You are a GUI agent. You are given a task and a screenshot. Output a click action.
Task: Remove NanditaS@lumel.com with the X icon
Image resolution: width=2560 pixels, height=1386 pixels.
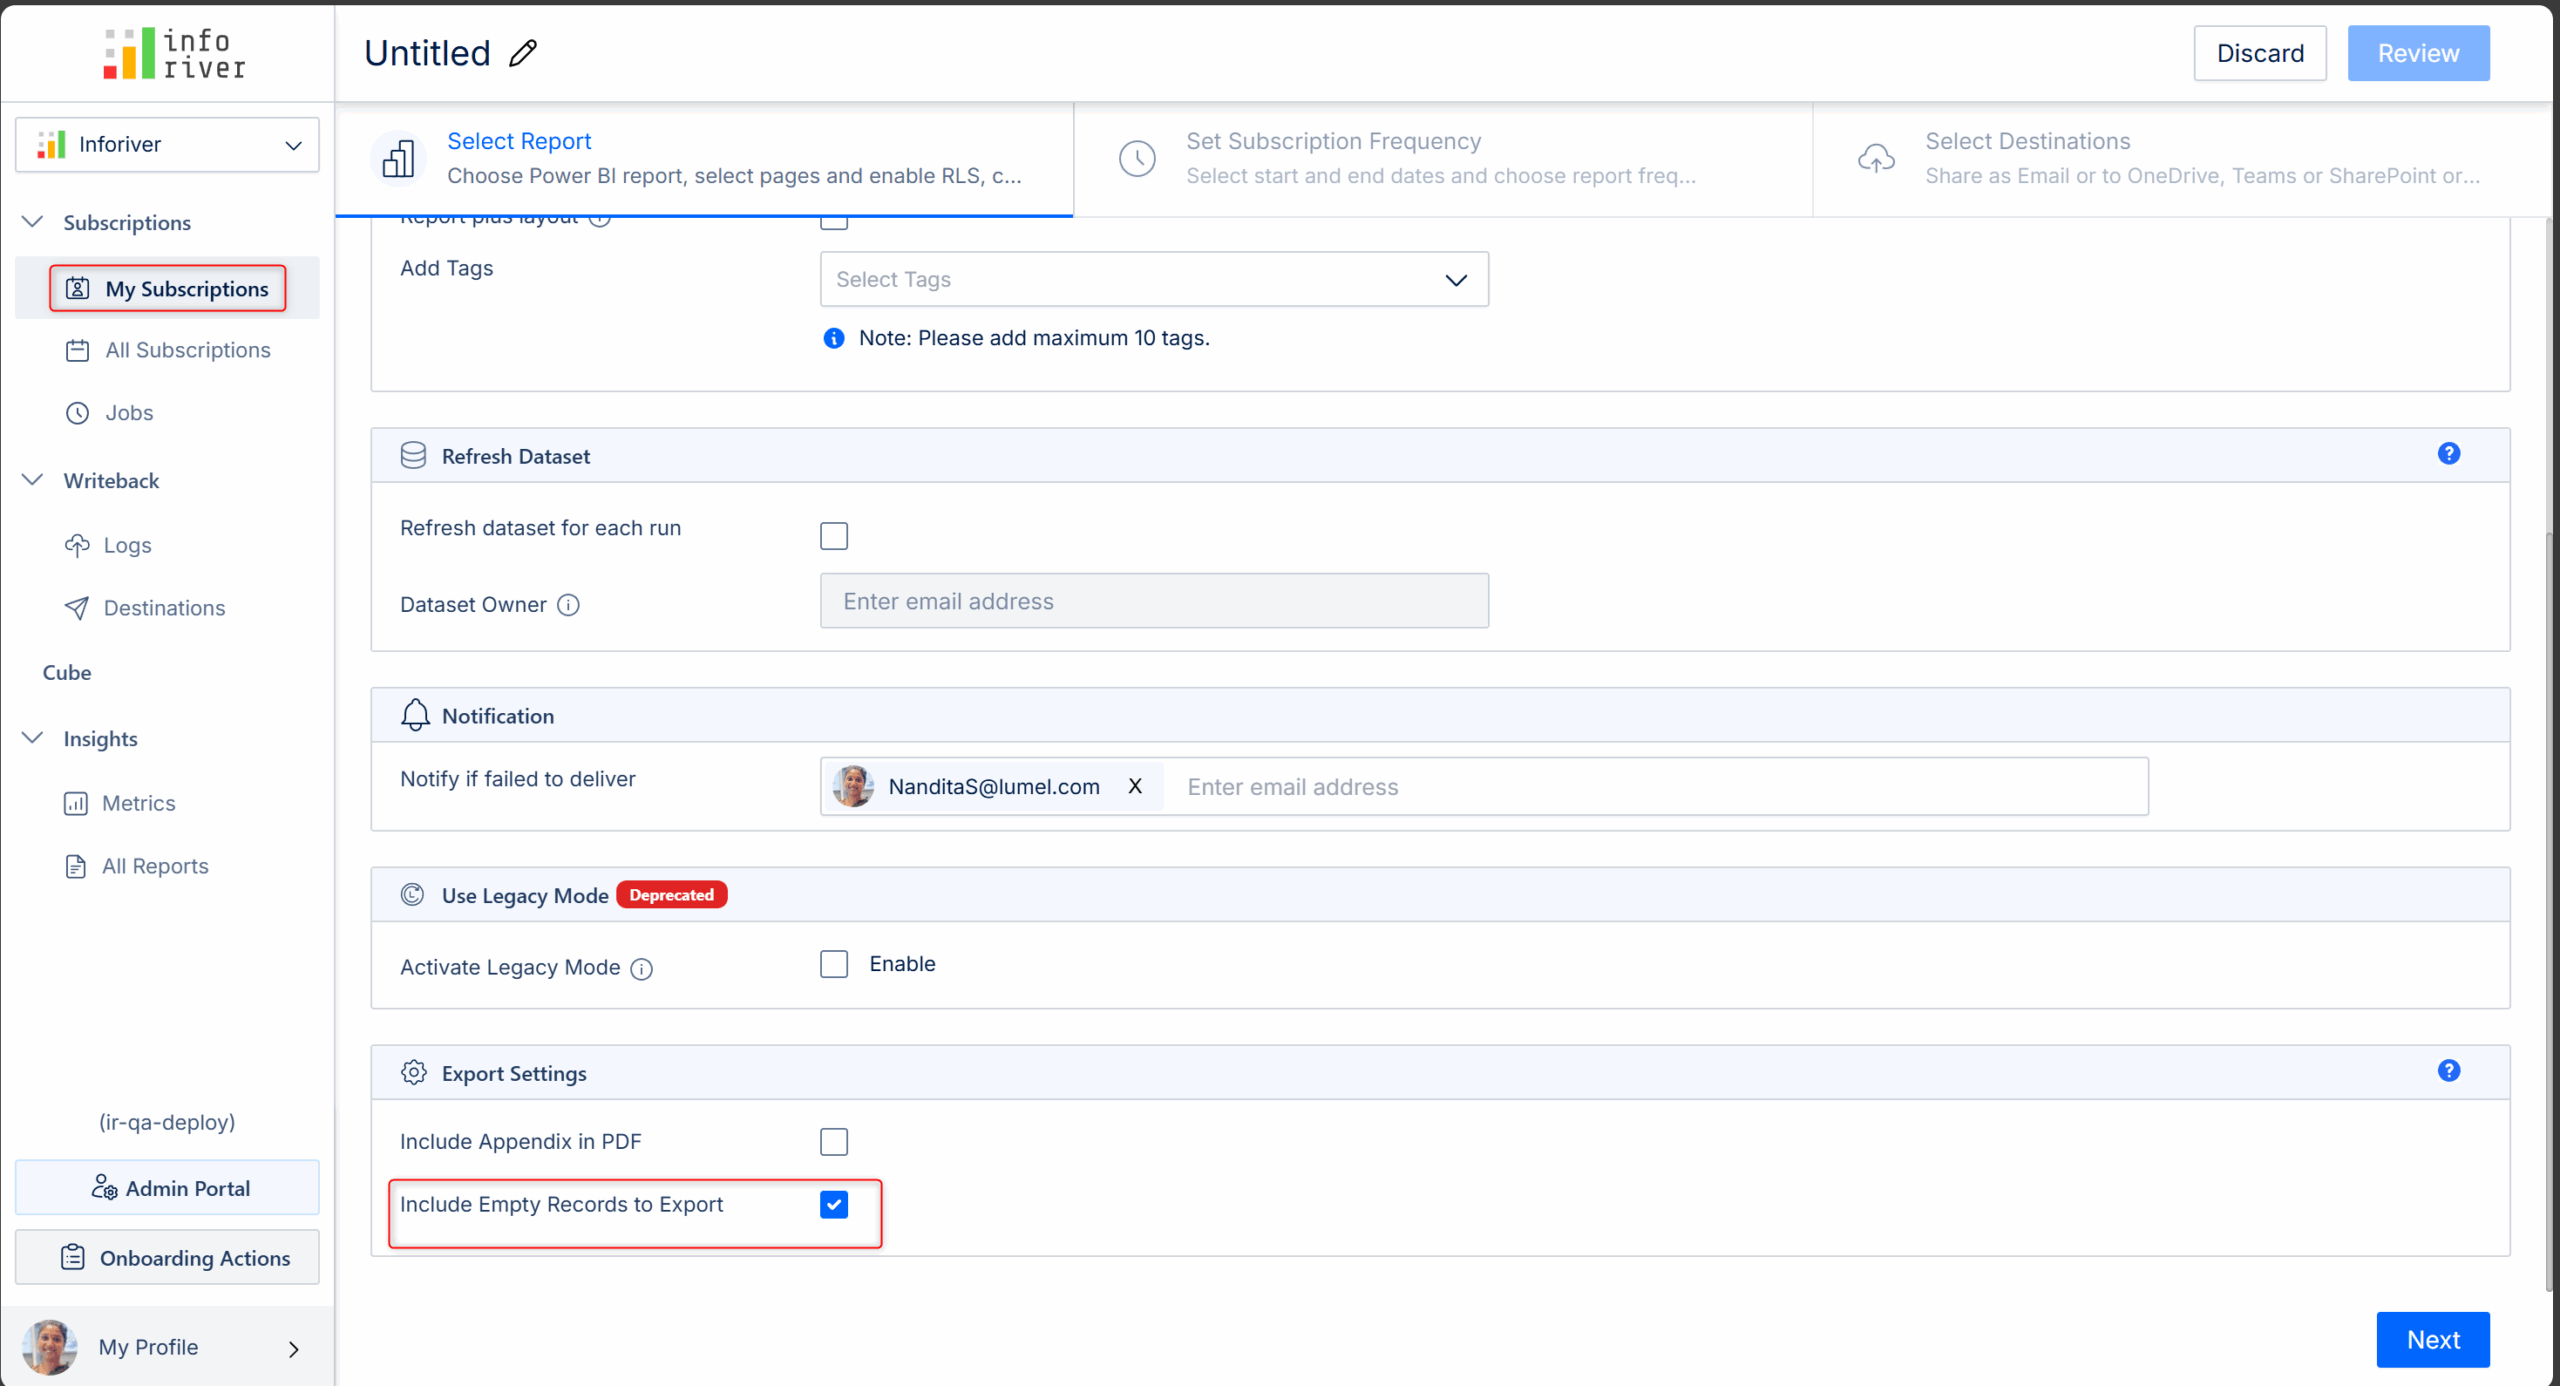(1135, 786)
